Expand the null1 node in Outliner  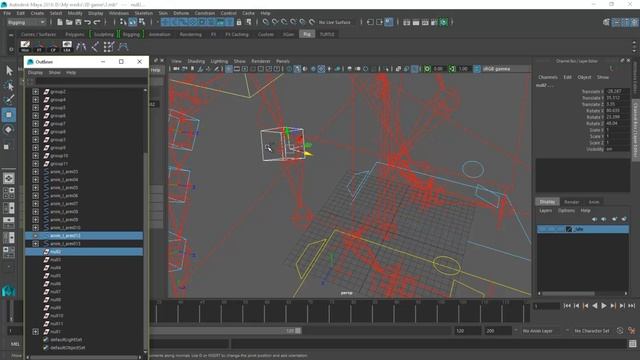(x=36, y=331)
